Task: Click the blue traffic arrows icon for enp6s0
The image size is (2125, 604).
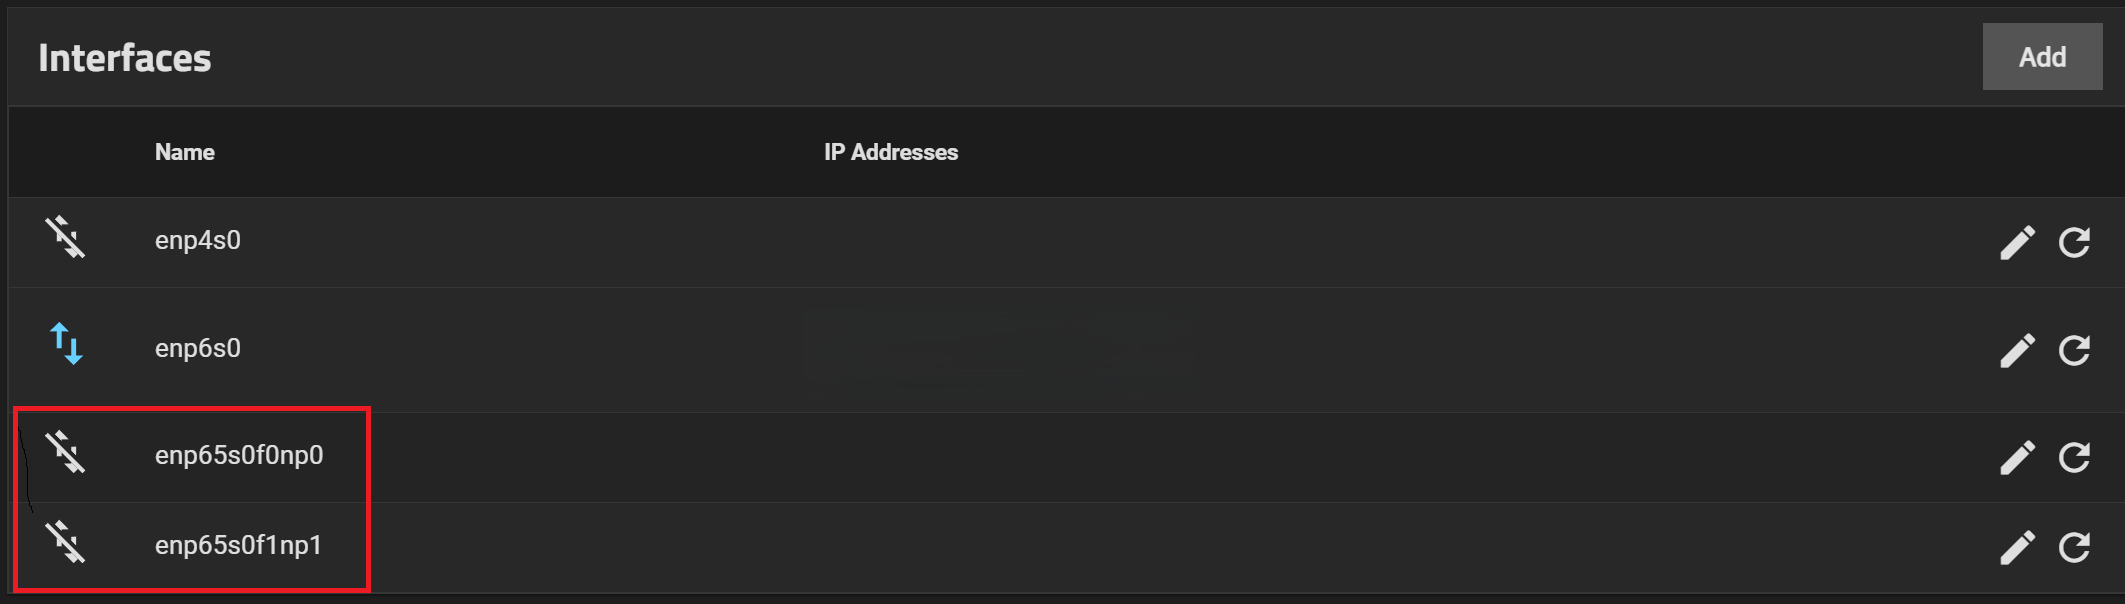Action: click(x=66, y=344)
